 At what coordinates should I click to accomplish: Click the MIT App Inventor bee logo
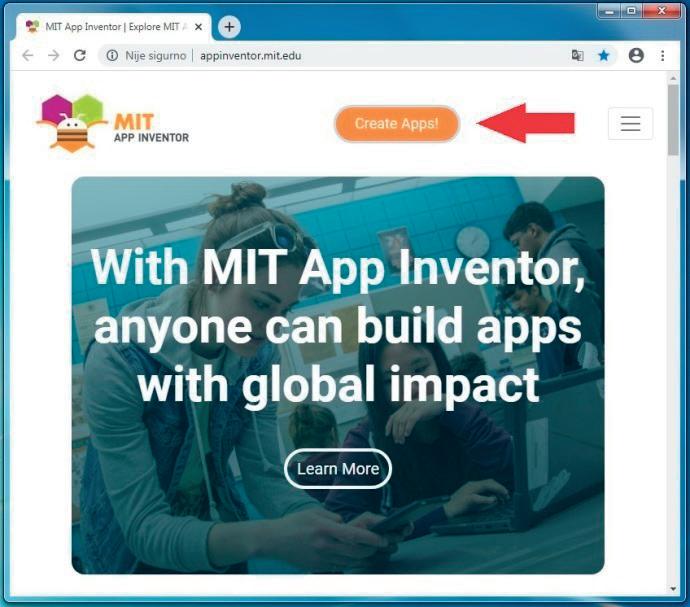(113, 123)
